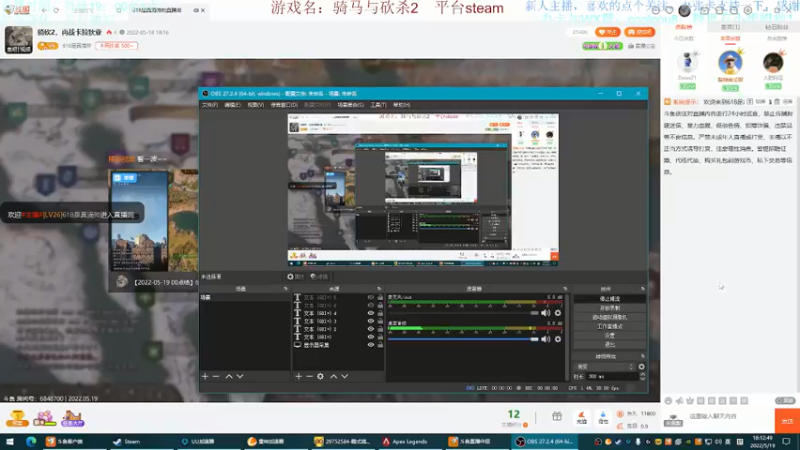Open the scene transition type dropdown

tap(605, 367)
